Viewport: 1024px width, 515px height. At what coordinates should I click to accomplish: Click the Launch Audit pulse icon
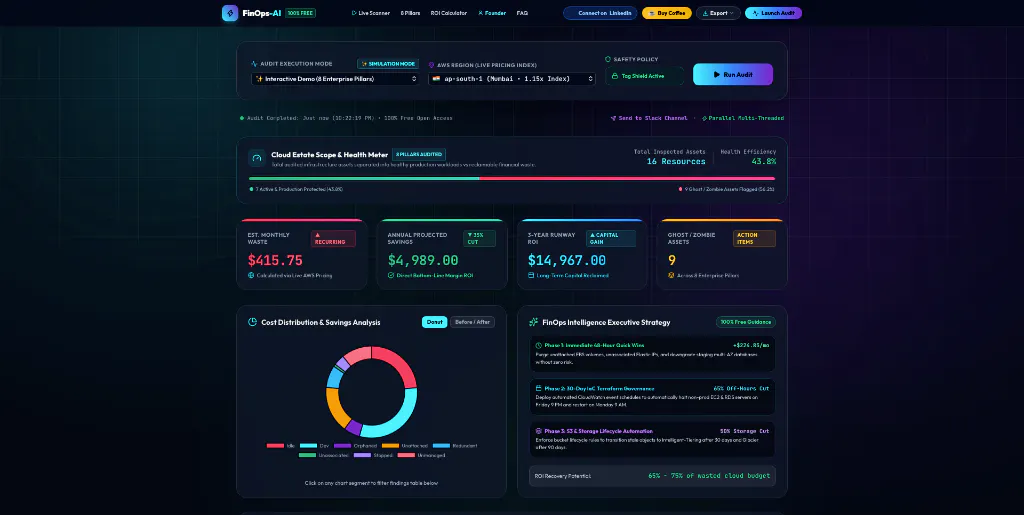pyautogui.click(x=756, y=13)
